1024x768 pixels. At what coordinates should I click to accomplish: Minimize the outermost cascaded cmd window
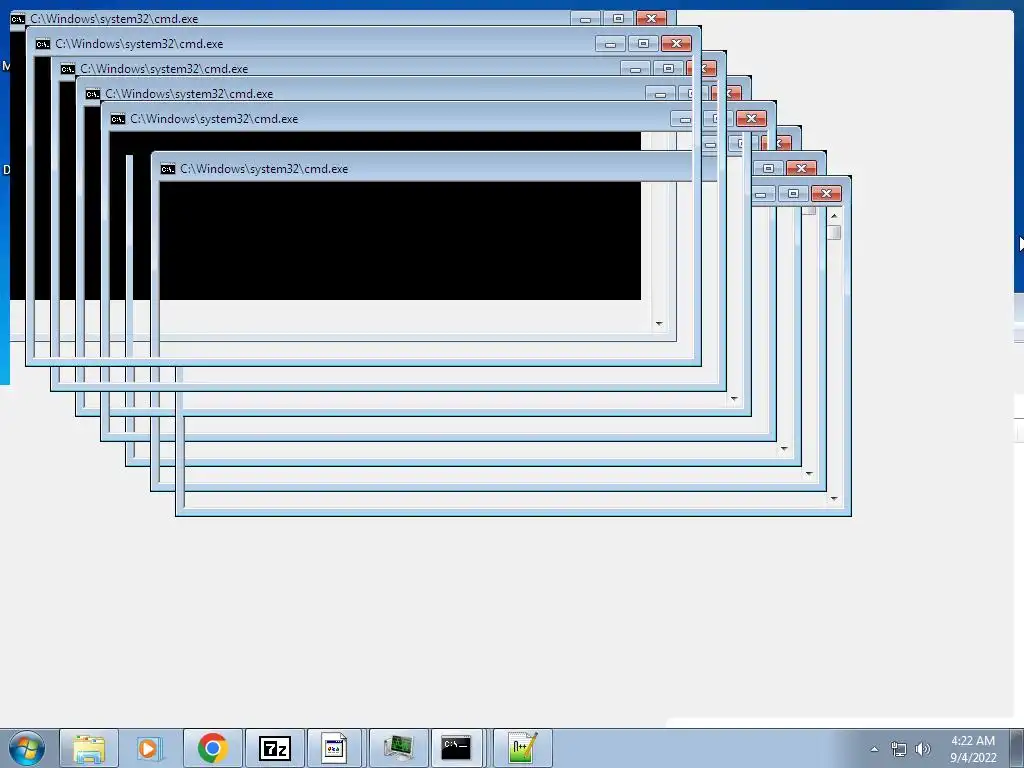tap(762, 194)
